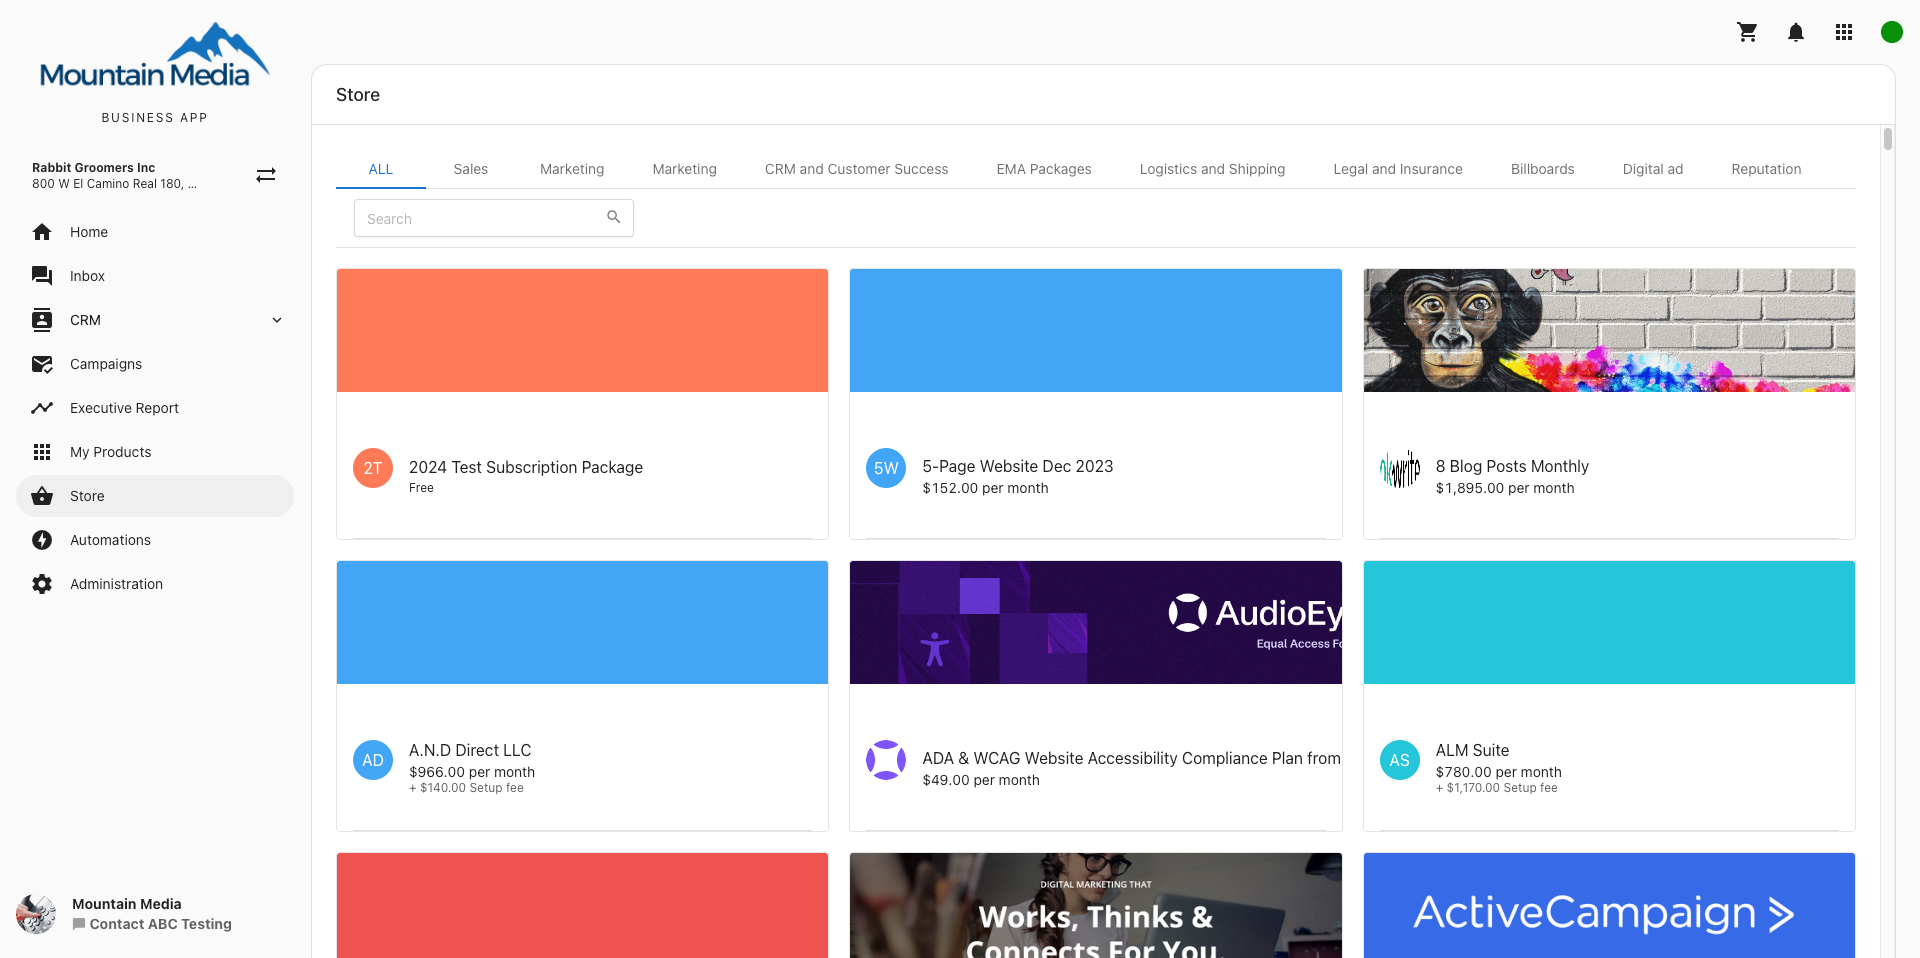Click the store page vertical scrollbar

1887,139
